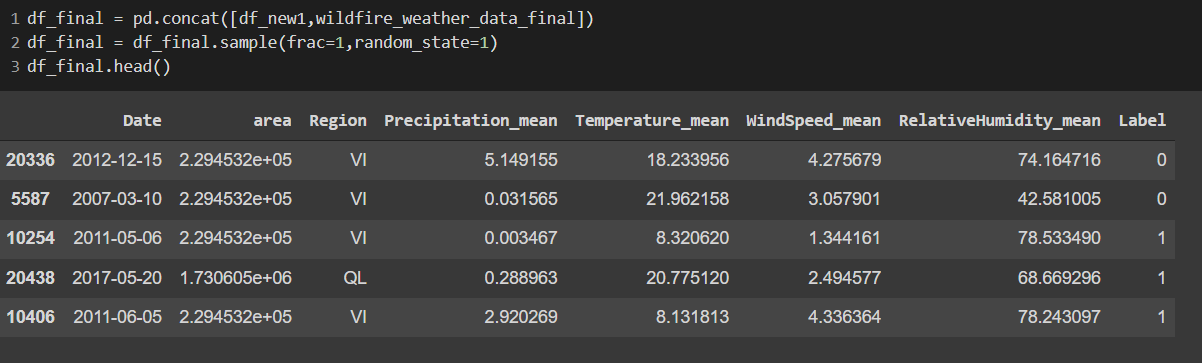Viewport: 1202px width, 363px height.
Task: Select the area column header
Action: [x=272, y=120]
